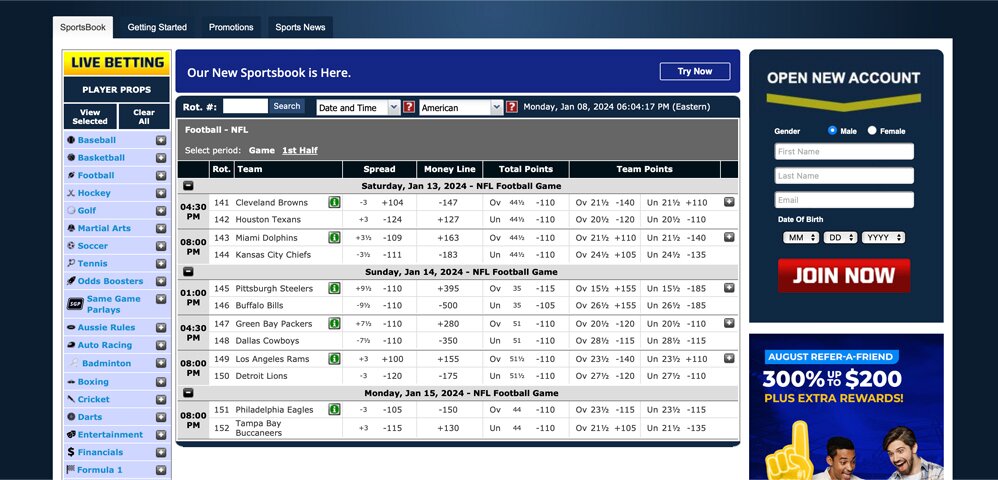This screenshot has width=998, height=480.
Task: Click the Rot. # input field
Action: click(245, 106)
